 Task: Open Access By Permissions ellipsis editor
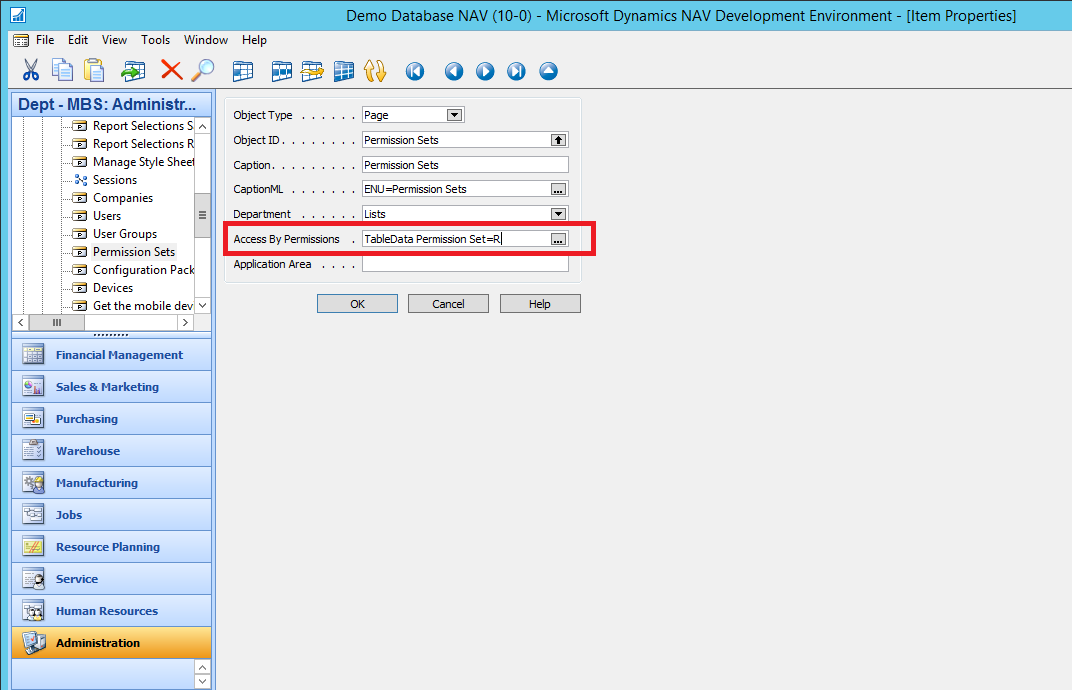pyautogui.click(x=558, y=239)
